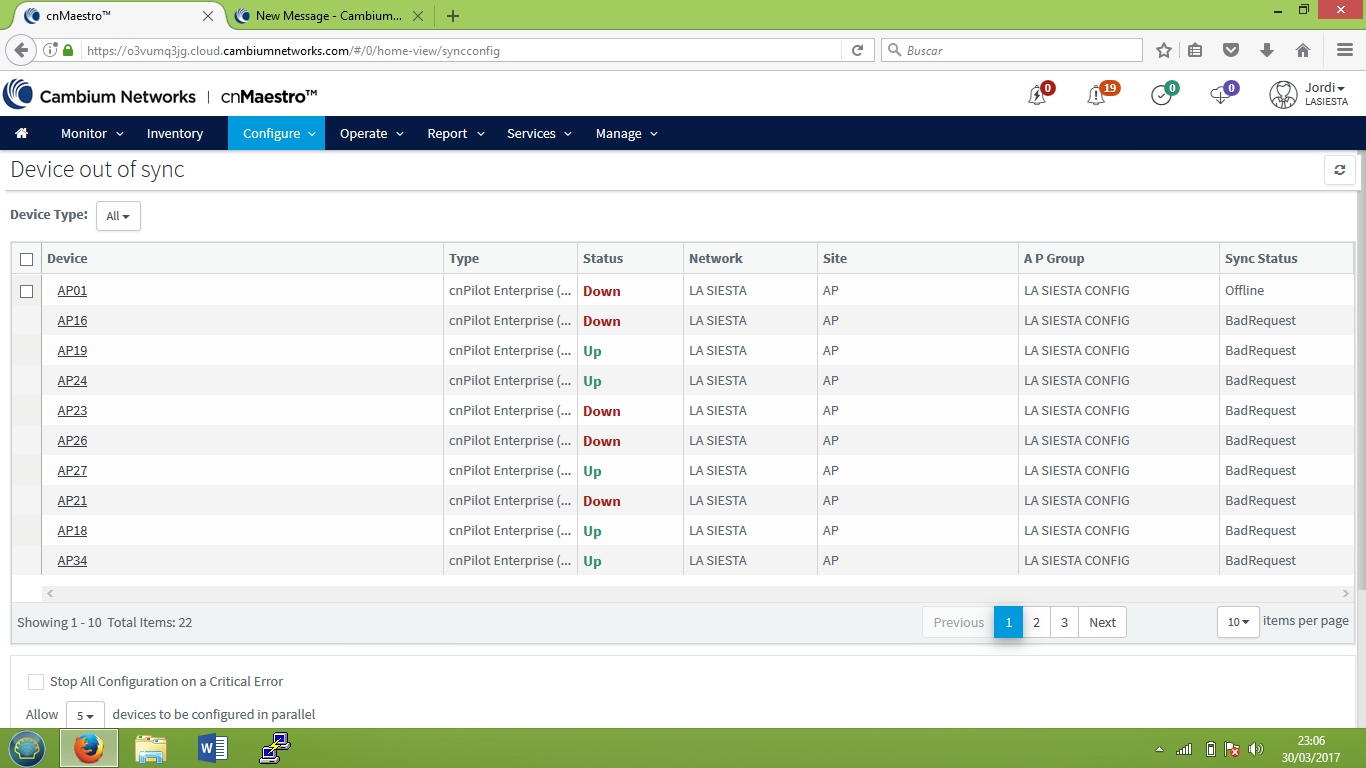Open the PuTTY icon in taskbar
The image size is (1366, 768).
(x=274, y=748)
